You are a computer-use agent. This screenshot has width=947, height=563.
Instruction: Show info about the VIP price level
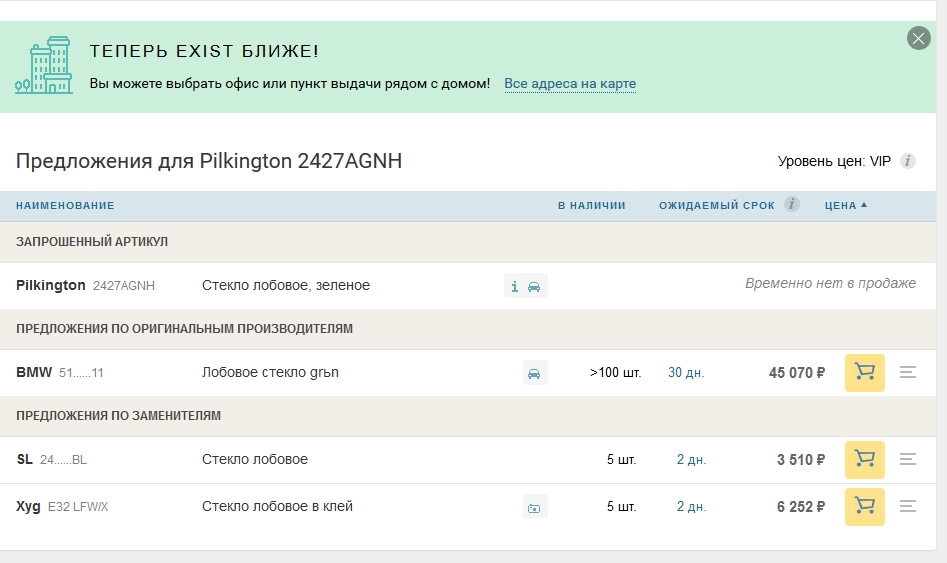(x=907, y=161)
